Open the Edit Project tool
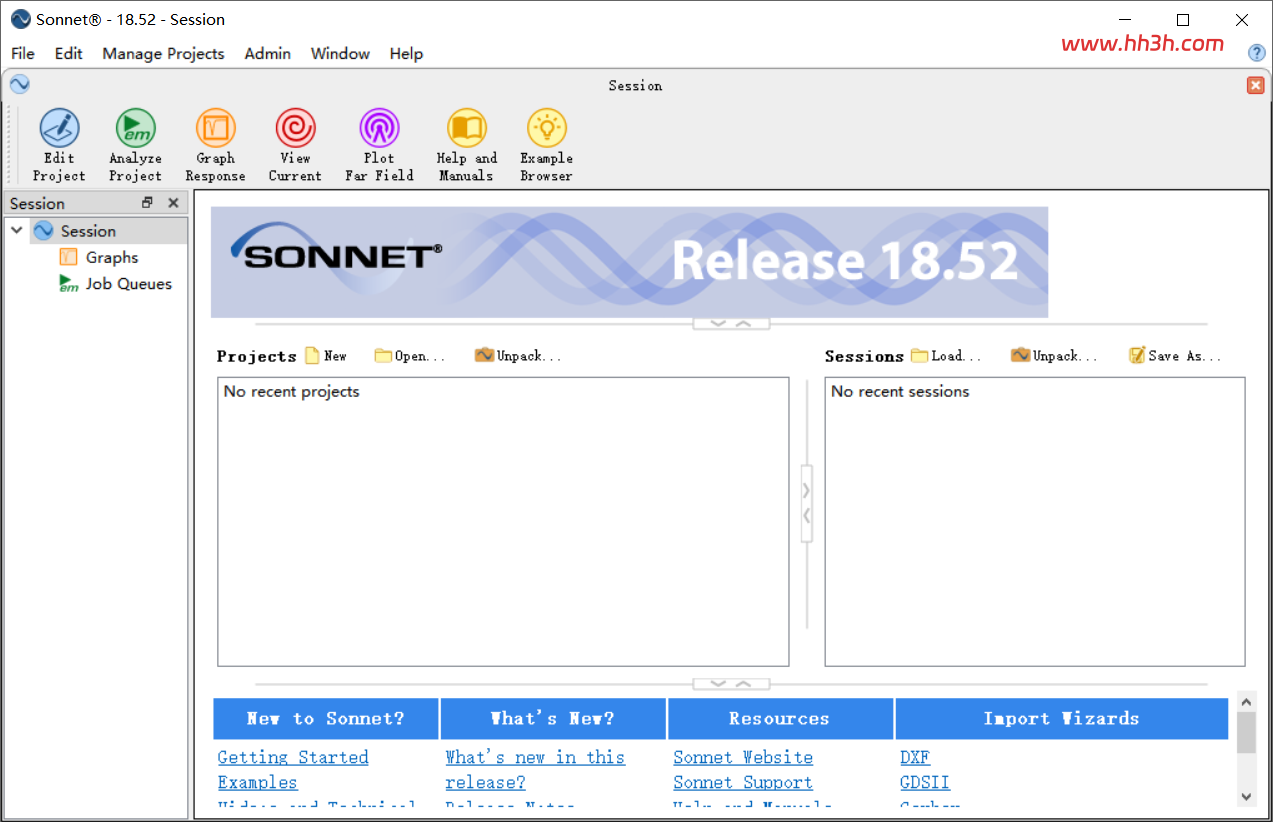 point(59,146)
